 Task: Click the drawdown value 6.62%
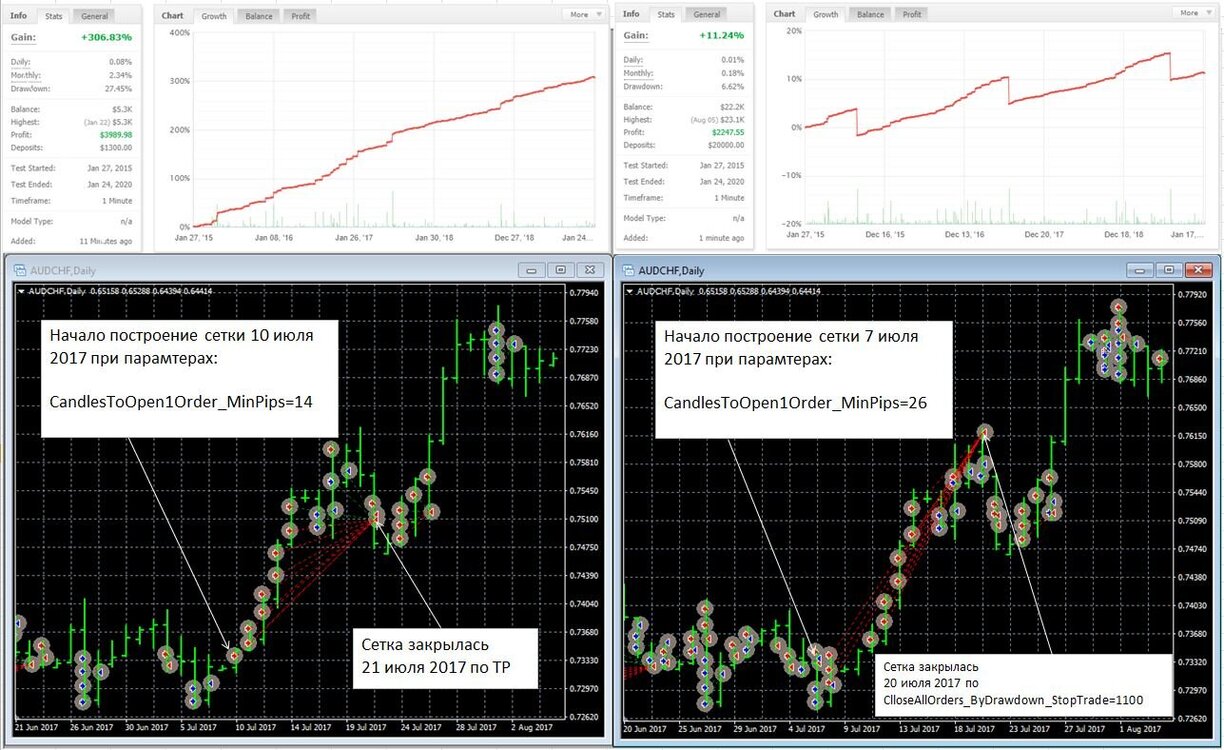[733, 86]
